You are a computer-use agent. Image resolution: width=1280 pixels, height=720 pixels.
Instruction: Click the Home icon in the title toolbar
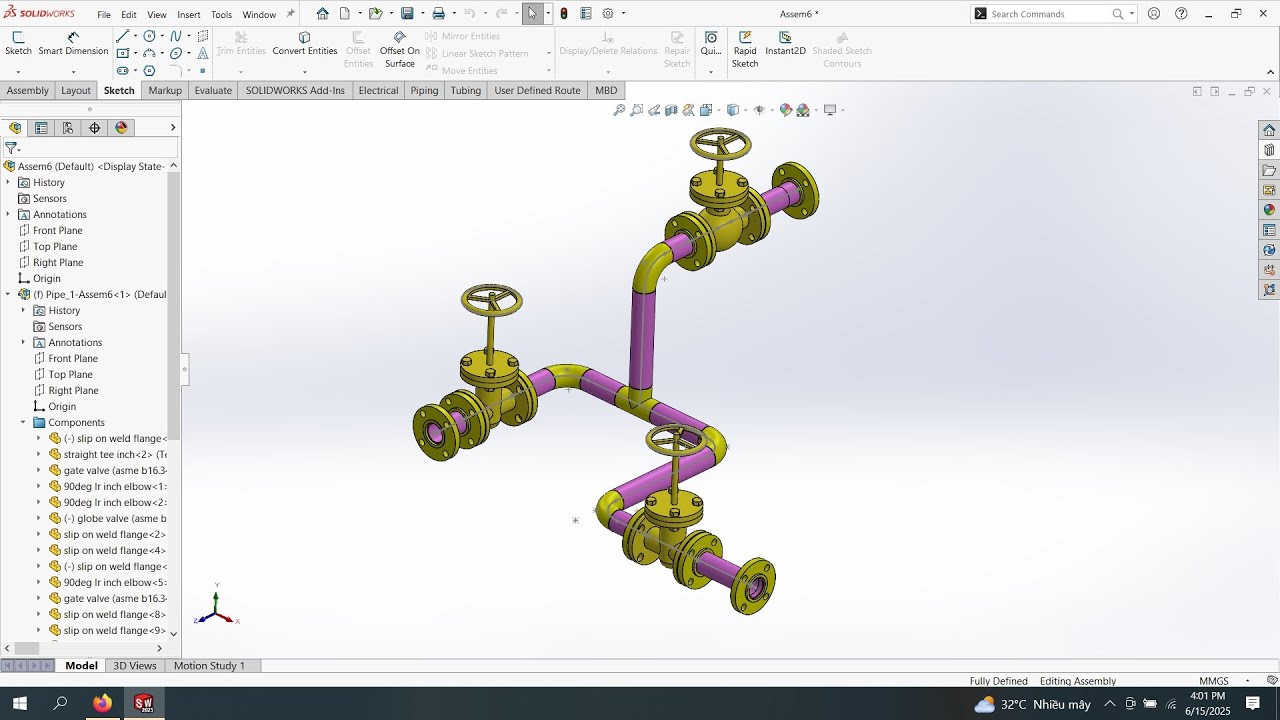(x=322, y=13)
